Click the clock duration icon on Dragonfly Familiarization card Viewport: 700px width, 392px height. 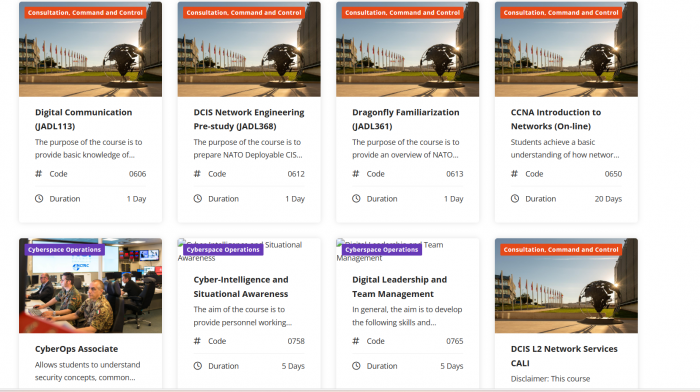tap(356, 199)
